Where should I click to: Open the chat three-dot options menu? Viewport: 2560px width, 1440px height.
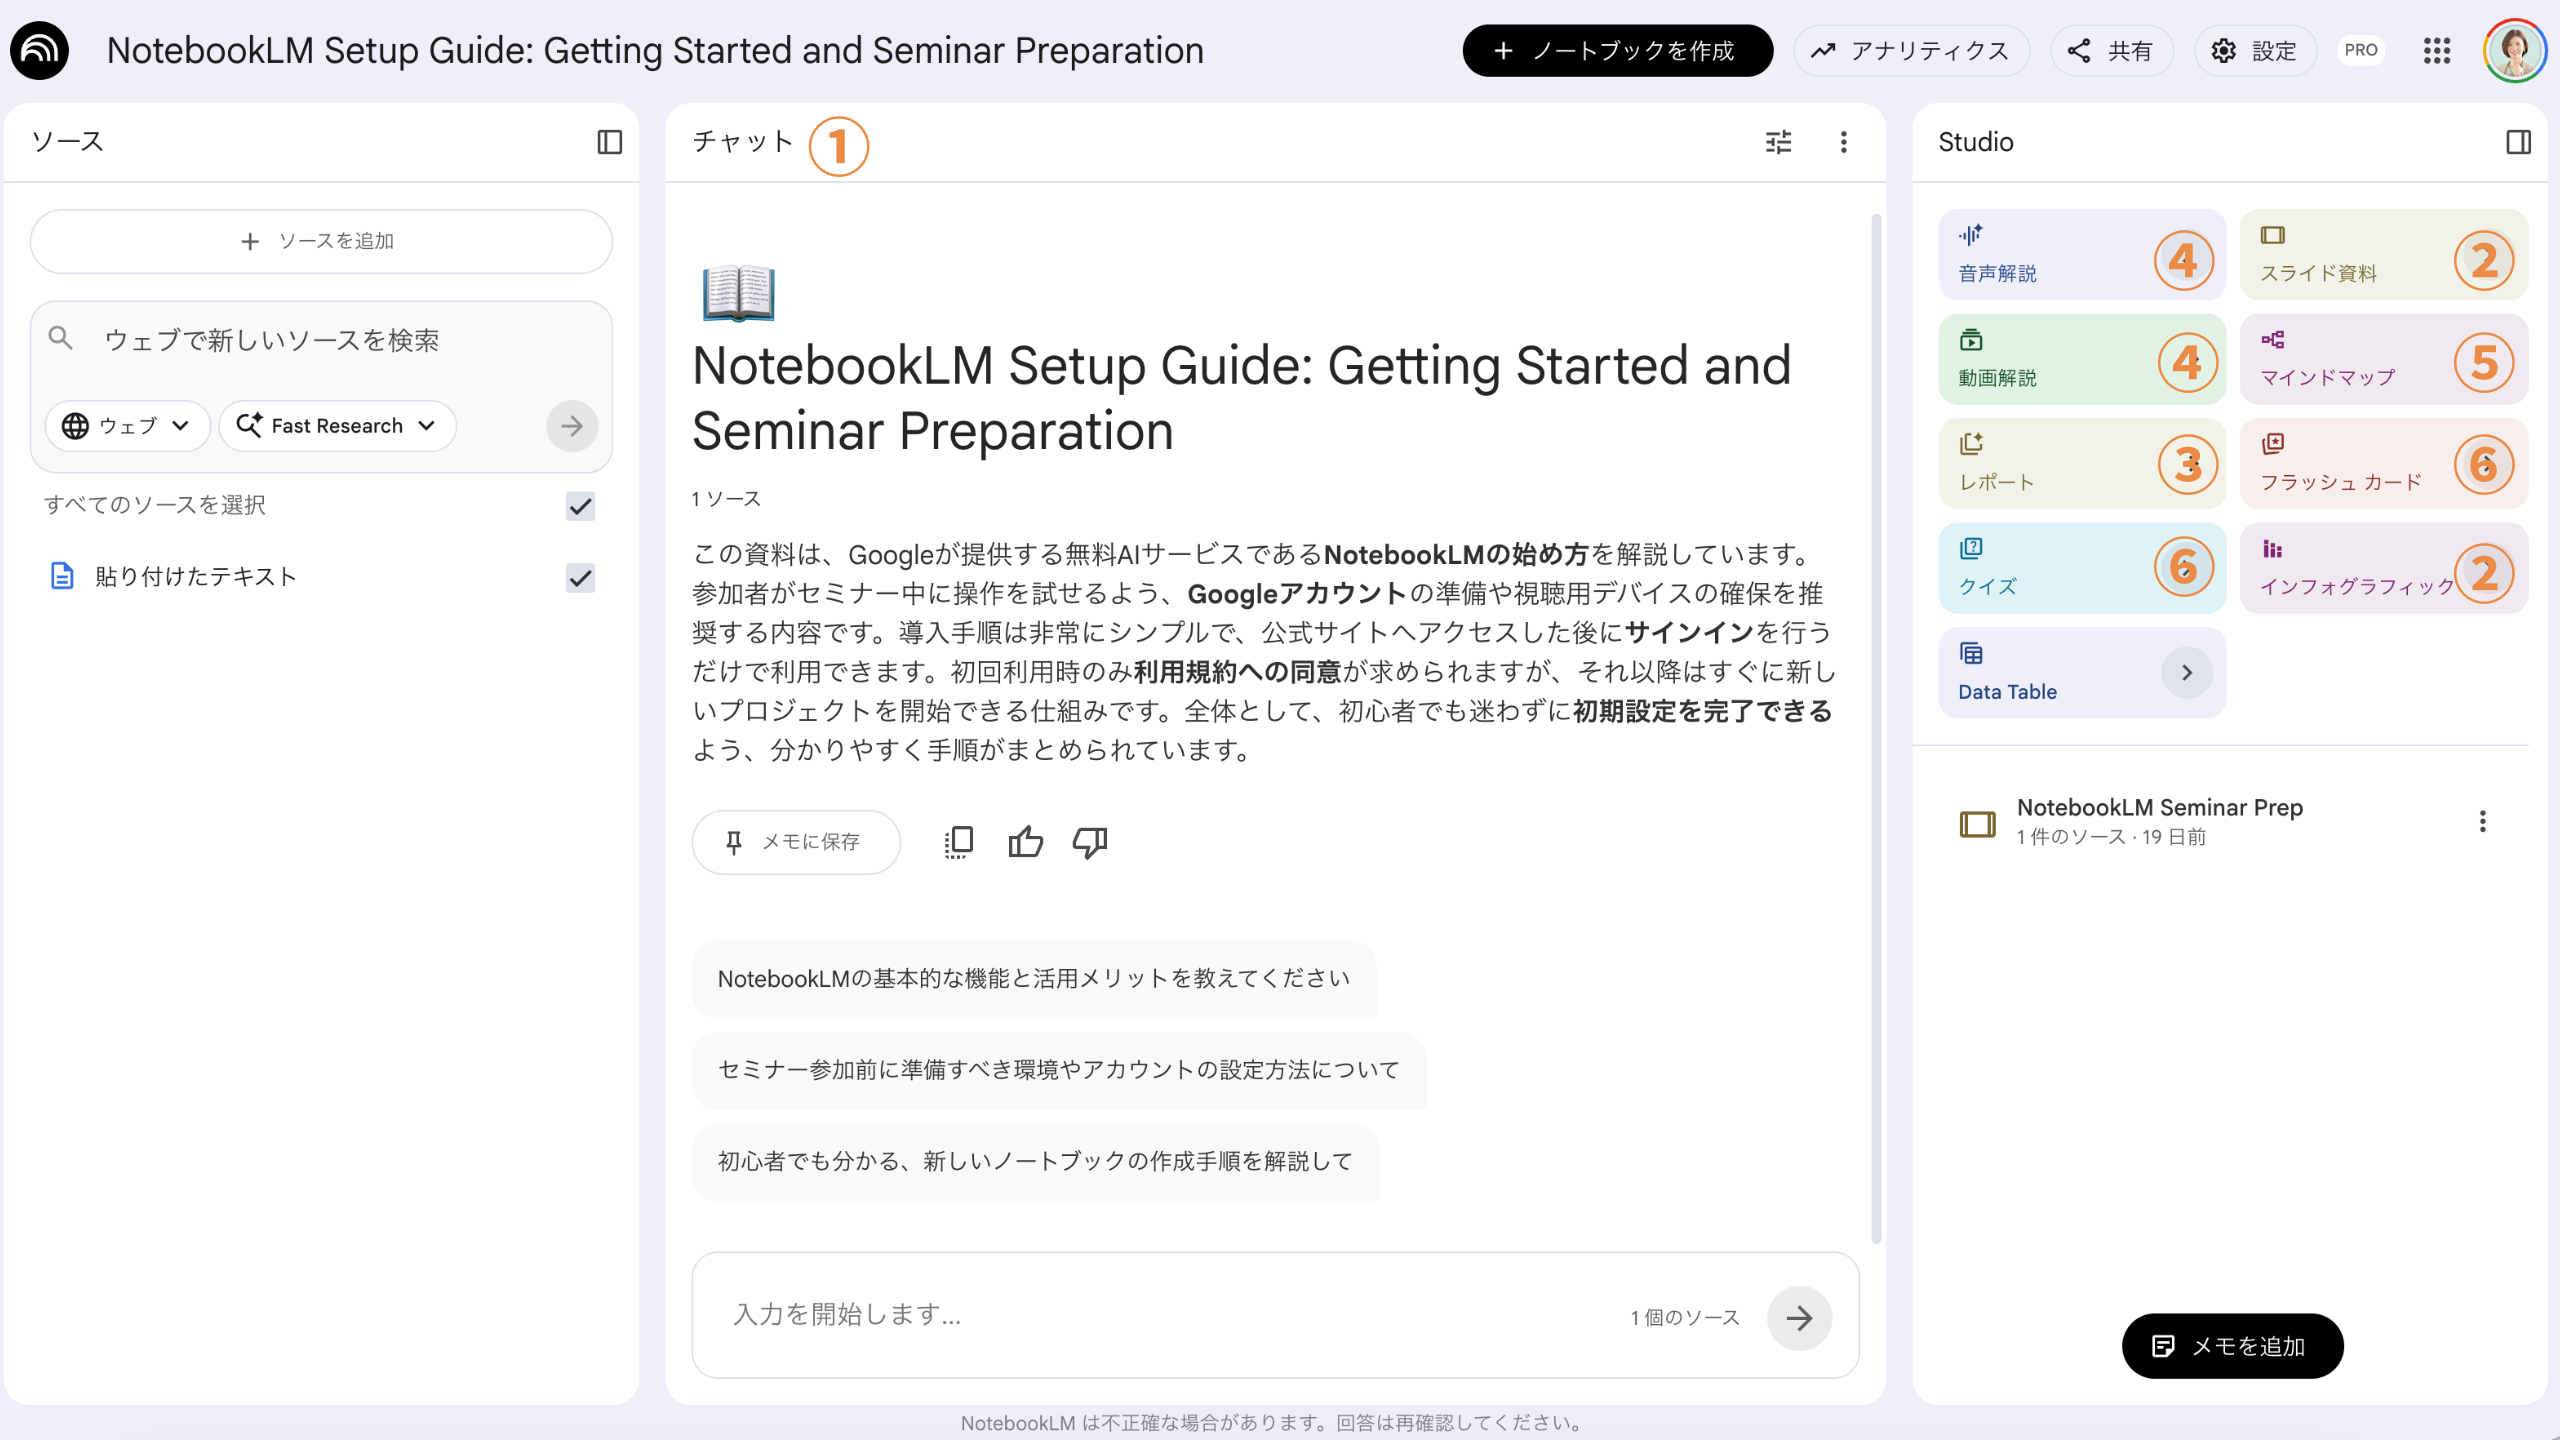[1843, 142]
